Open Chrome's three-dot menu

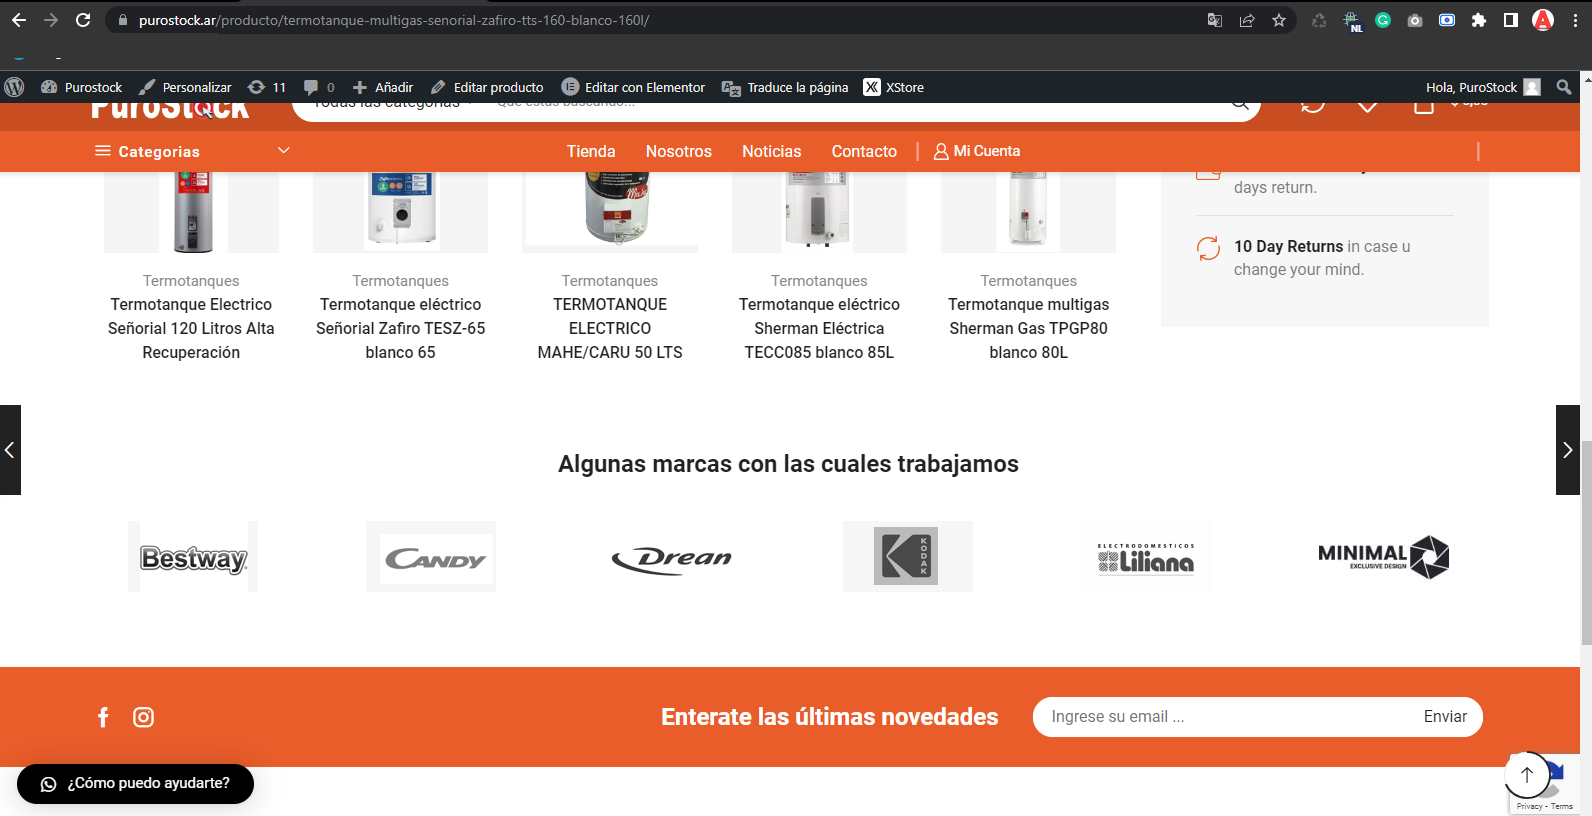tap(1575, 20)
